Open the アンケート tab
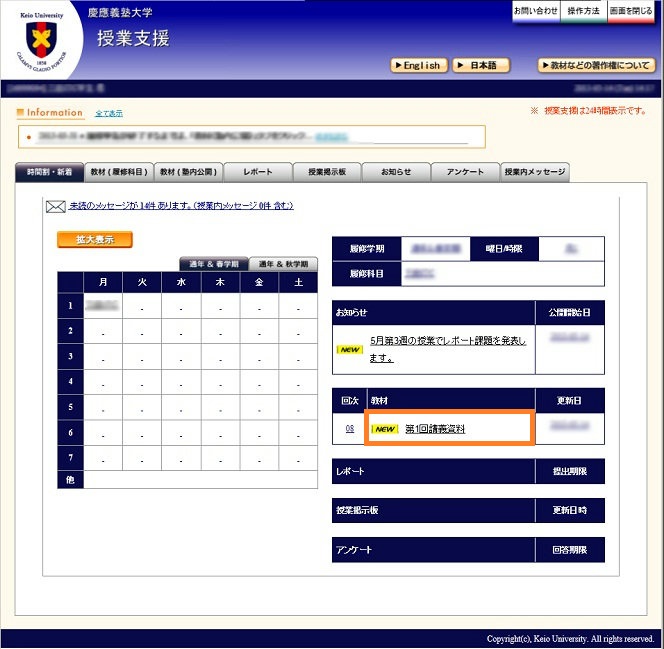664x649 pixels. pos(466,172)
